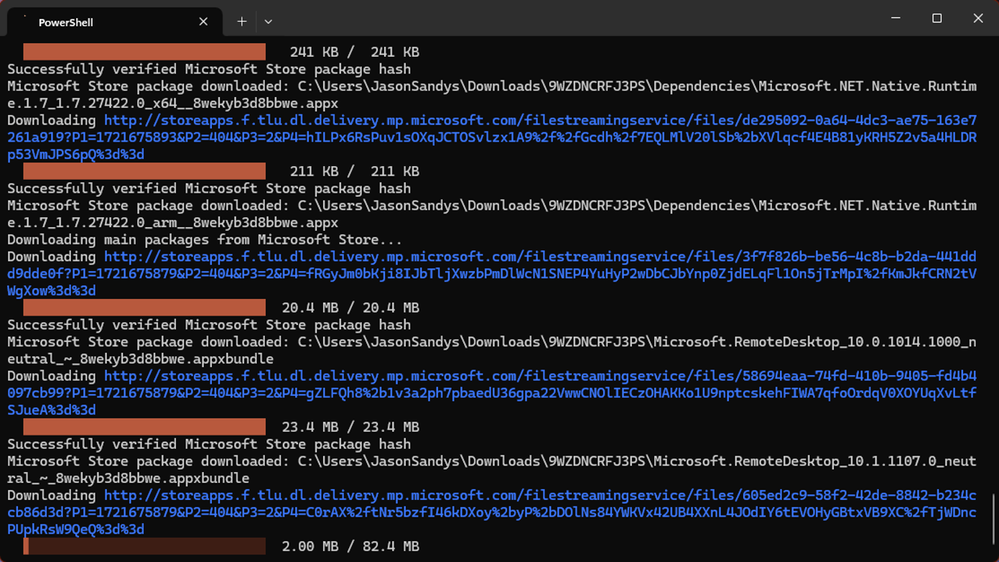Click first 'Successfully verified Microsoft Store package hash' line
The width and height of the screenshot is (999, 562).
click(x=209, y=69)
